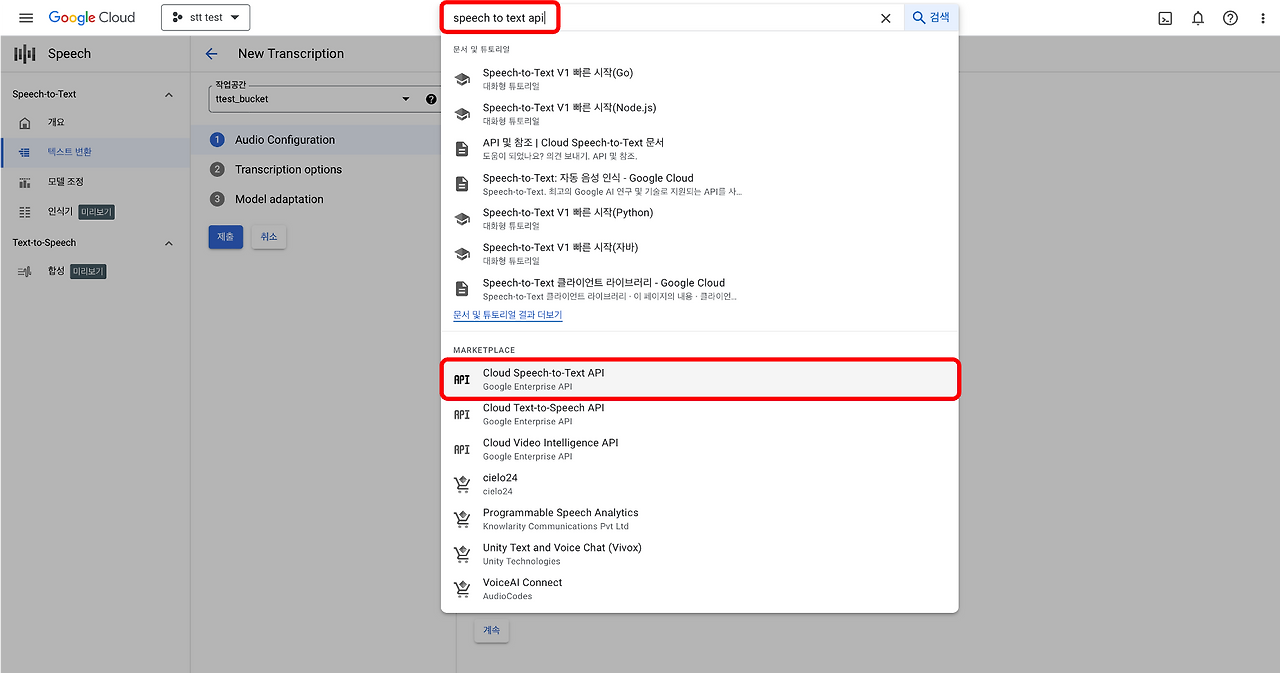Screen dimensions: 1280x673
Task: Click the 제출 submit button
Action: pyautogui.click(x=226, y=236)
